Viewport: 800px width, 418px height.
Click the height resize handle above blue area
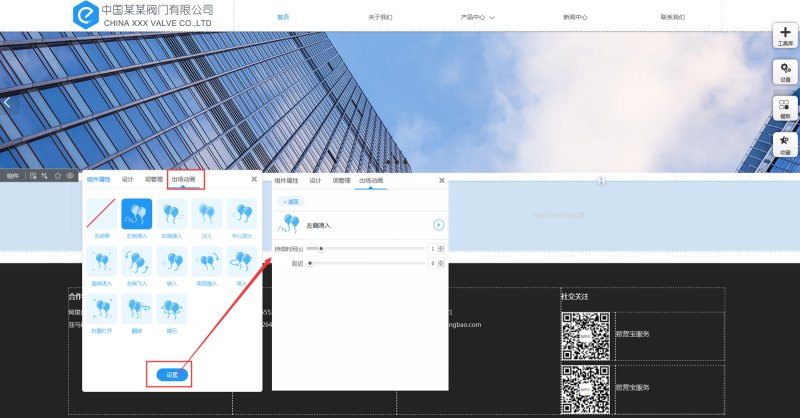pos(602,181)
